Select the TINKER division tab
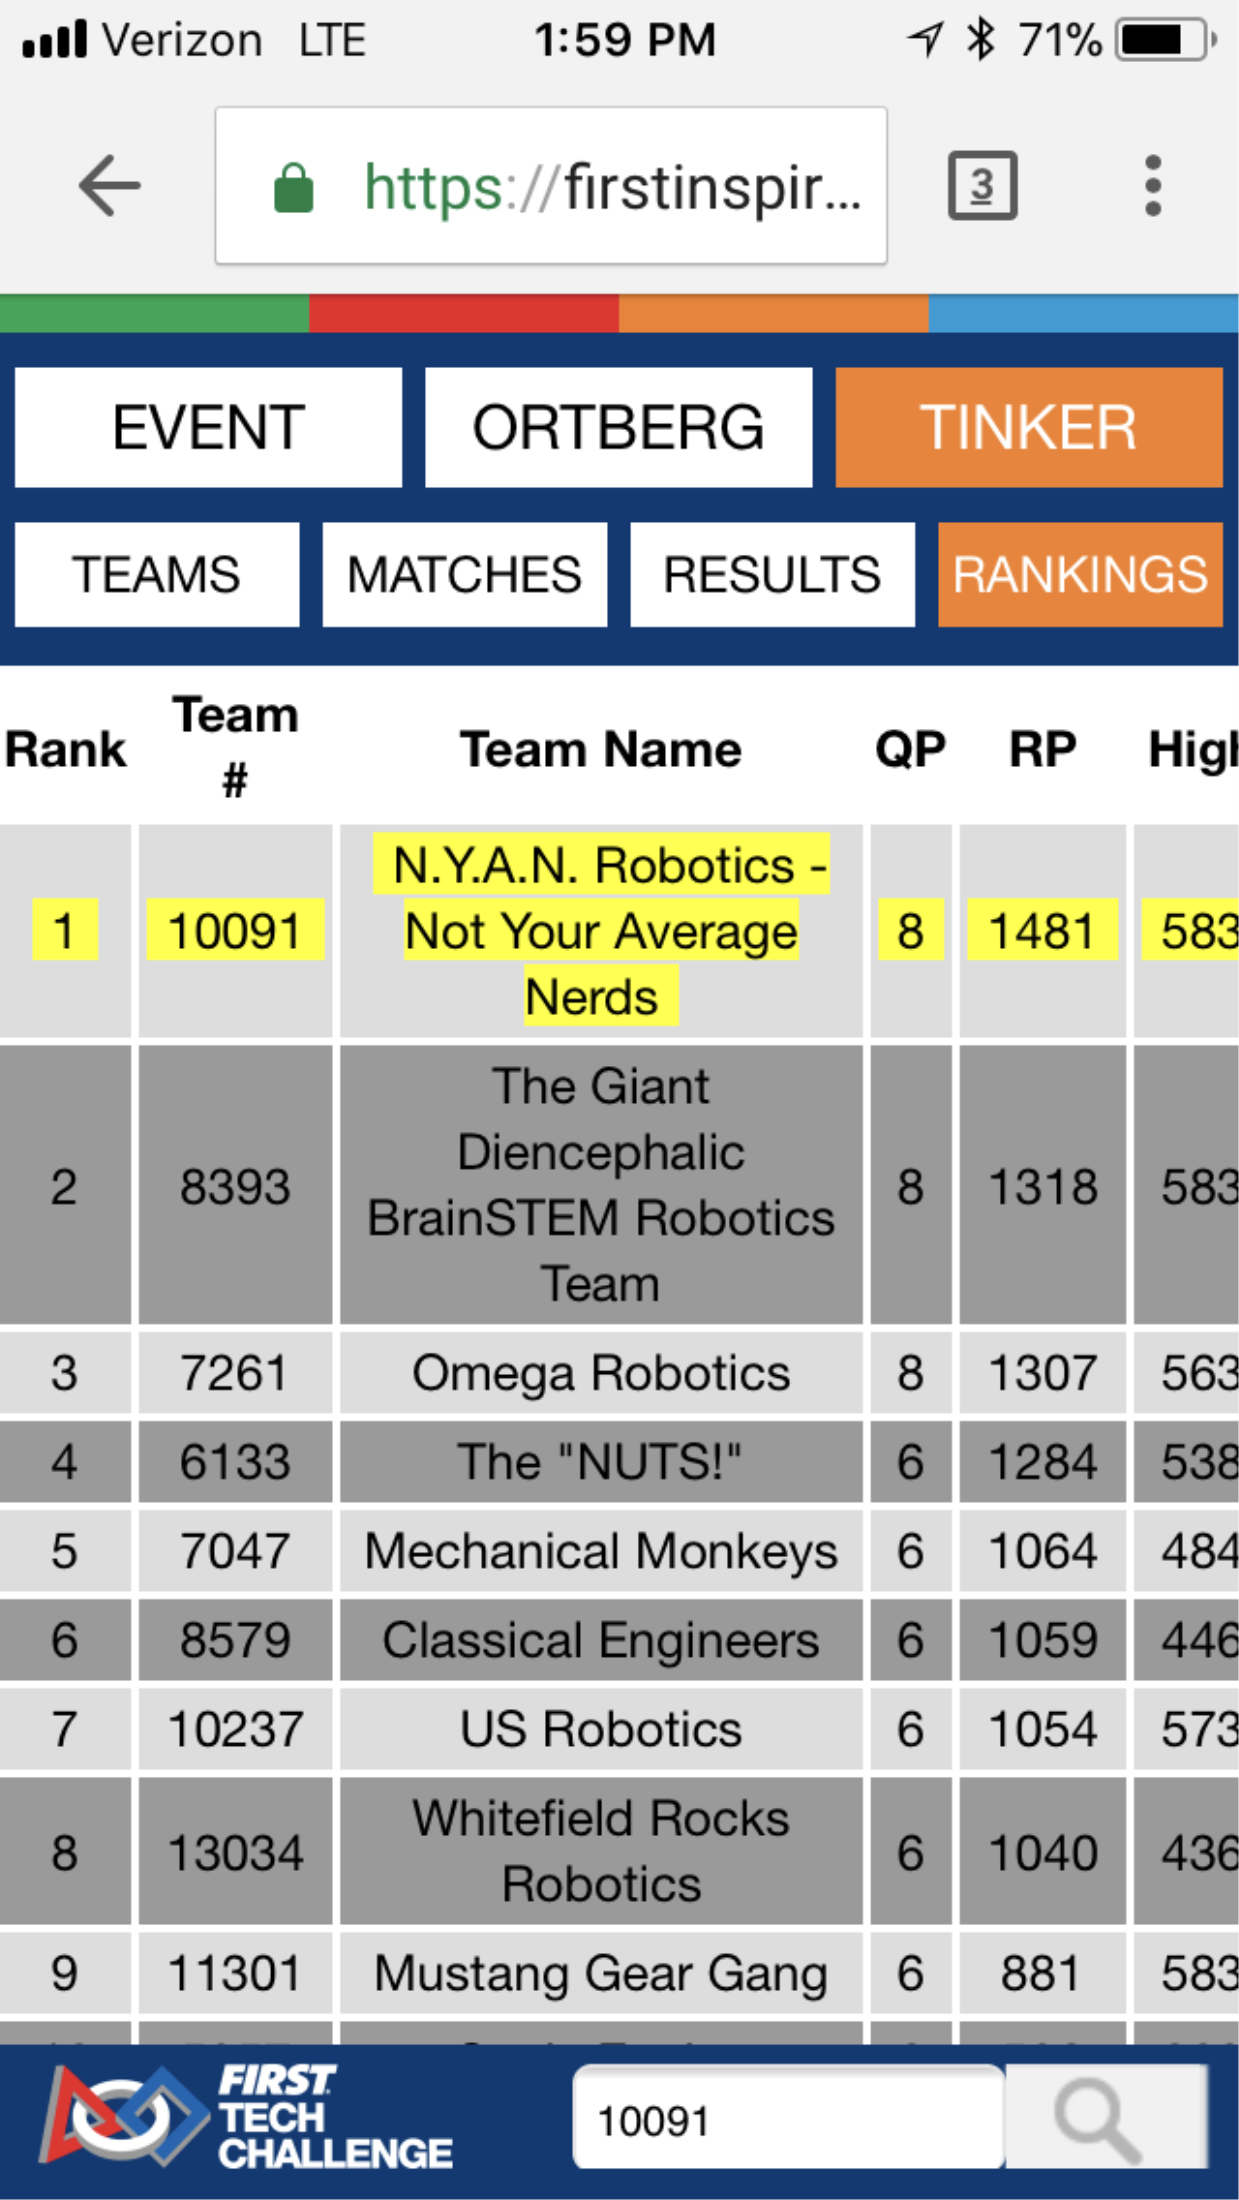1239x2200 pixels. (x=1029, y=428)
